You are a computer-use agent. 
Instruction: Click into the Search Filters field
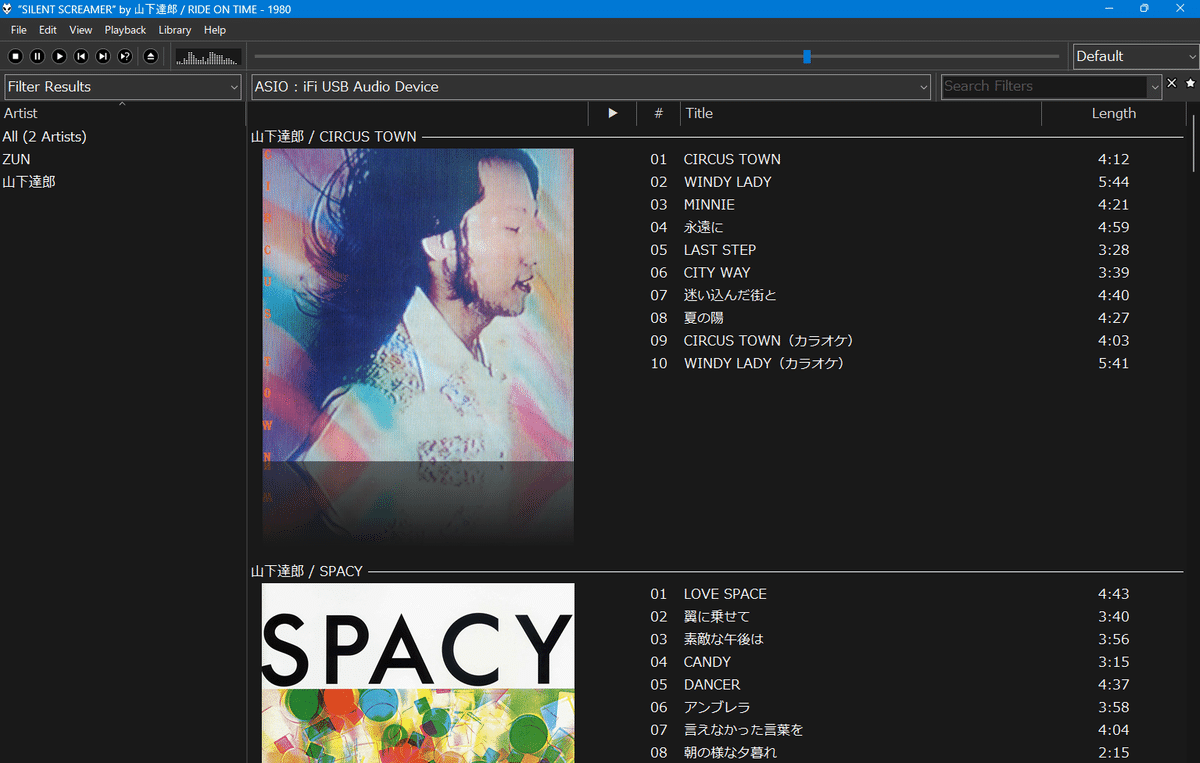click(1044, 87)
